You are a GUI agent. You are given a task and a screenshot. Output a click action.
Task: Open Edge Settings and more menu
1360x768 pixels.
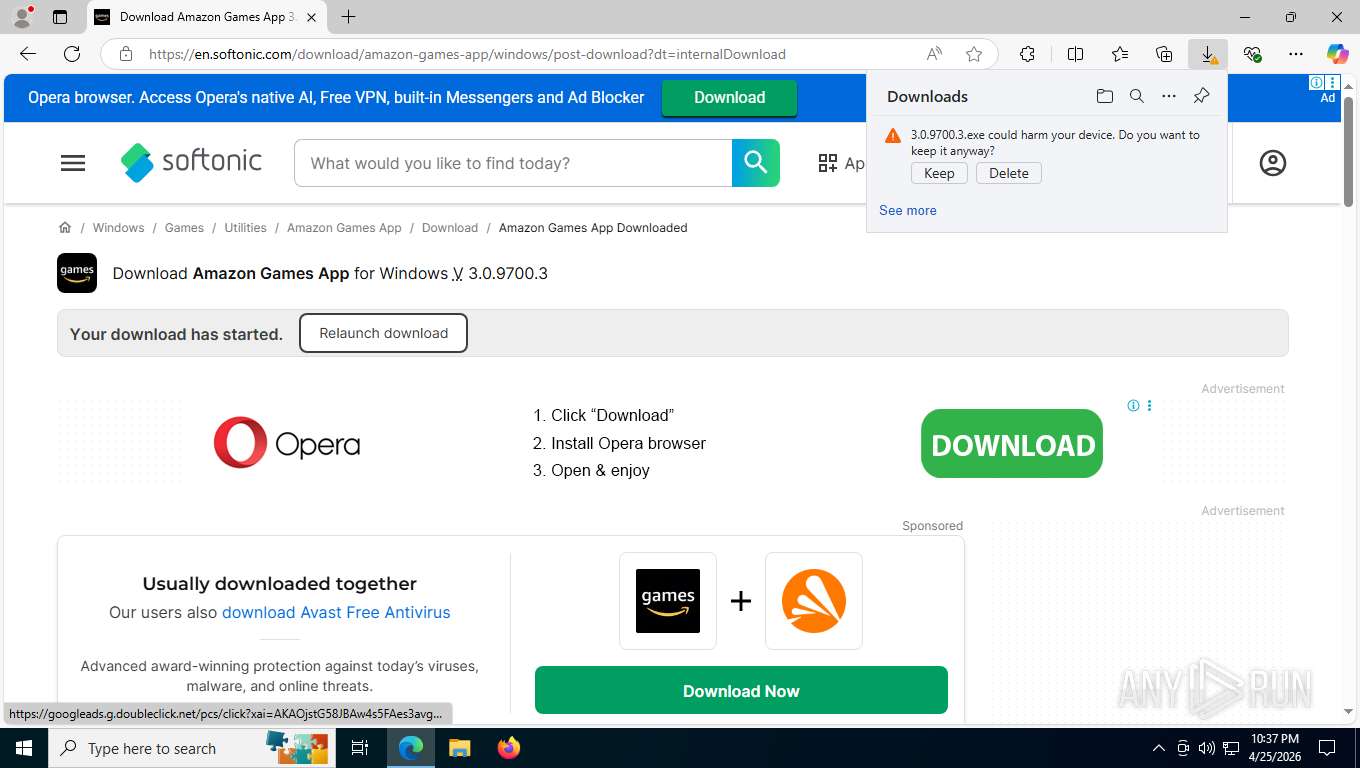pyautogui.click(x=1296, y=54)
